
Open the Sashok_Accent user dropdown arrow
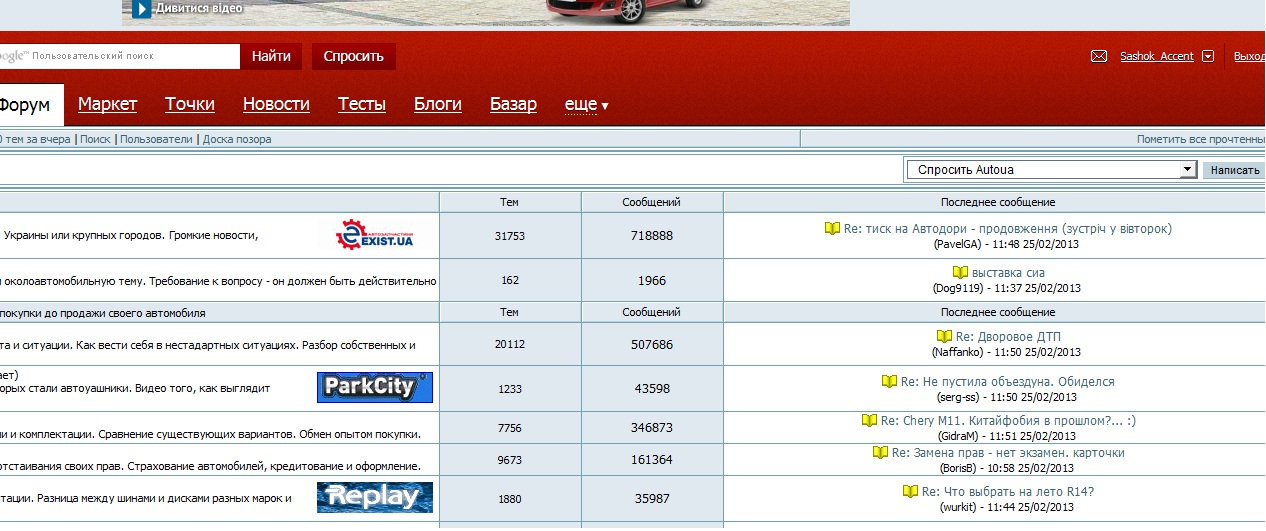pos(1208,57)
